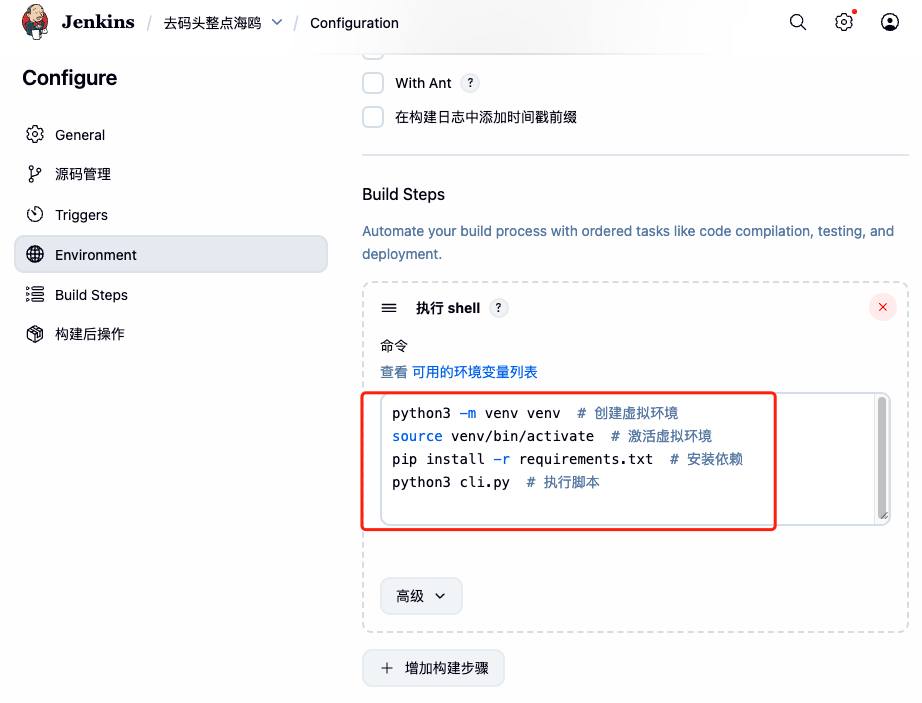
Task: Click the Environment globe icon
Action: point(35,255)
